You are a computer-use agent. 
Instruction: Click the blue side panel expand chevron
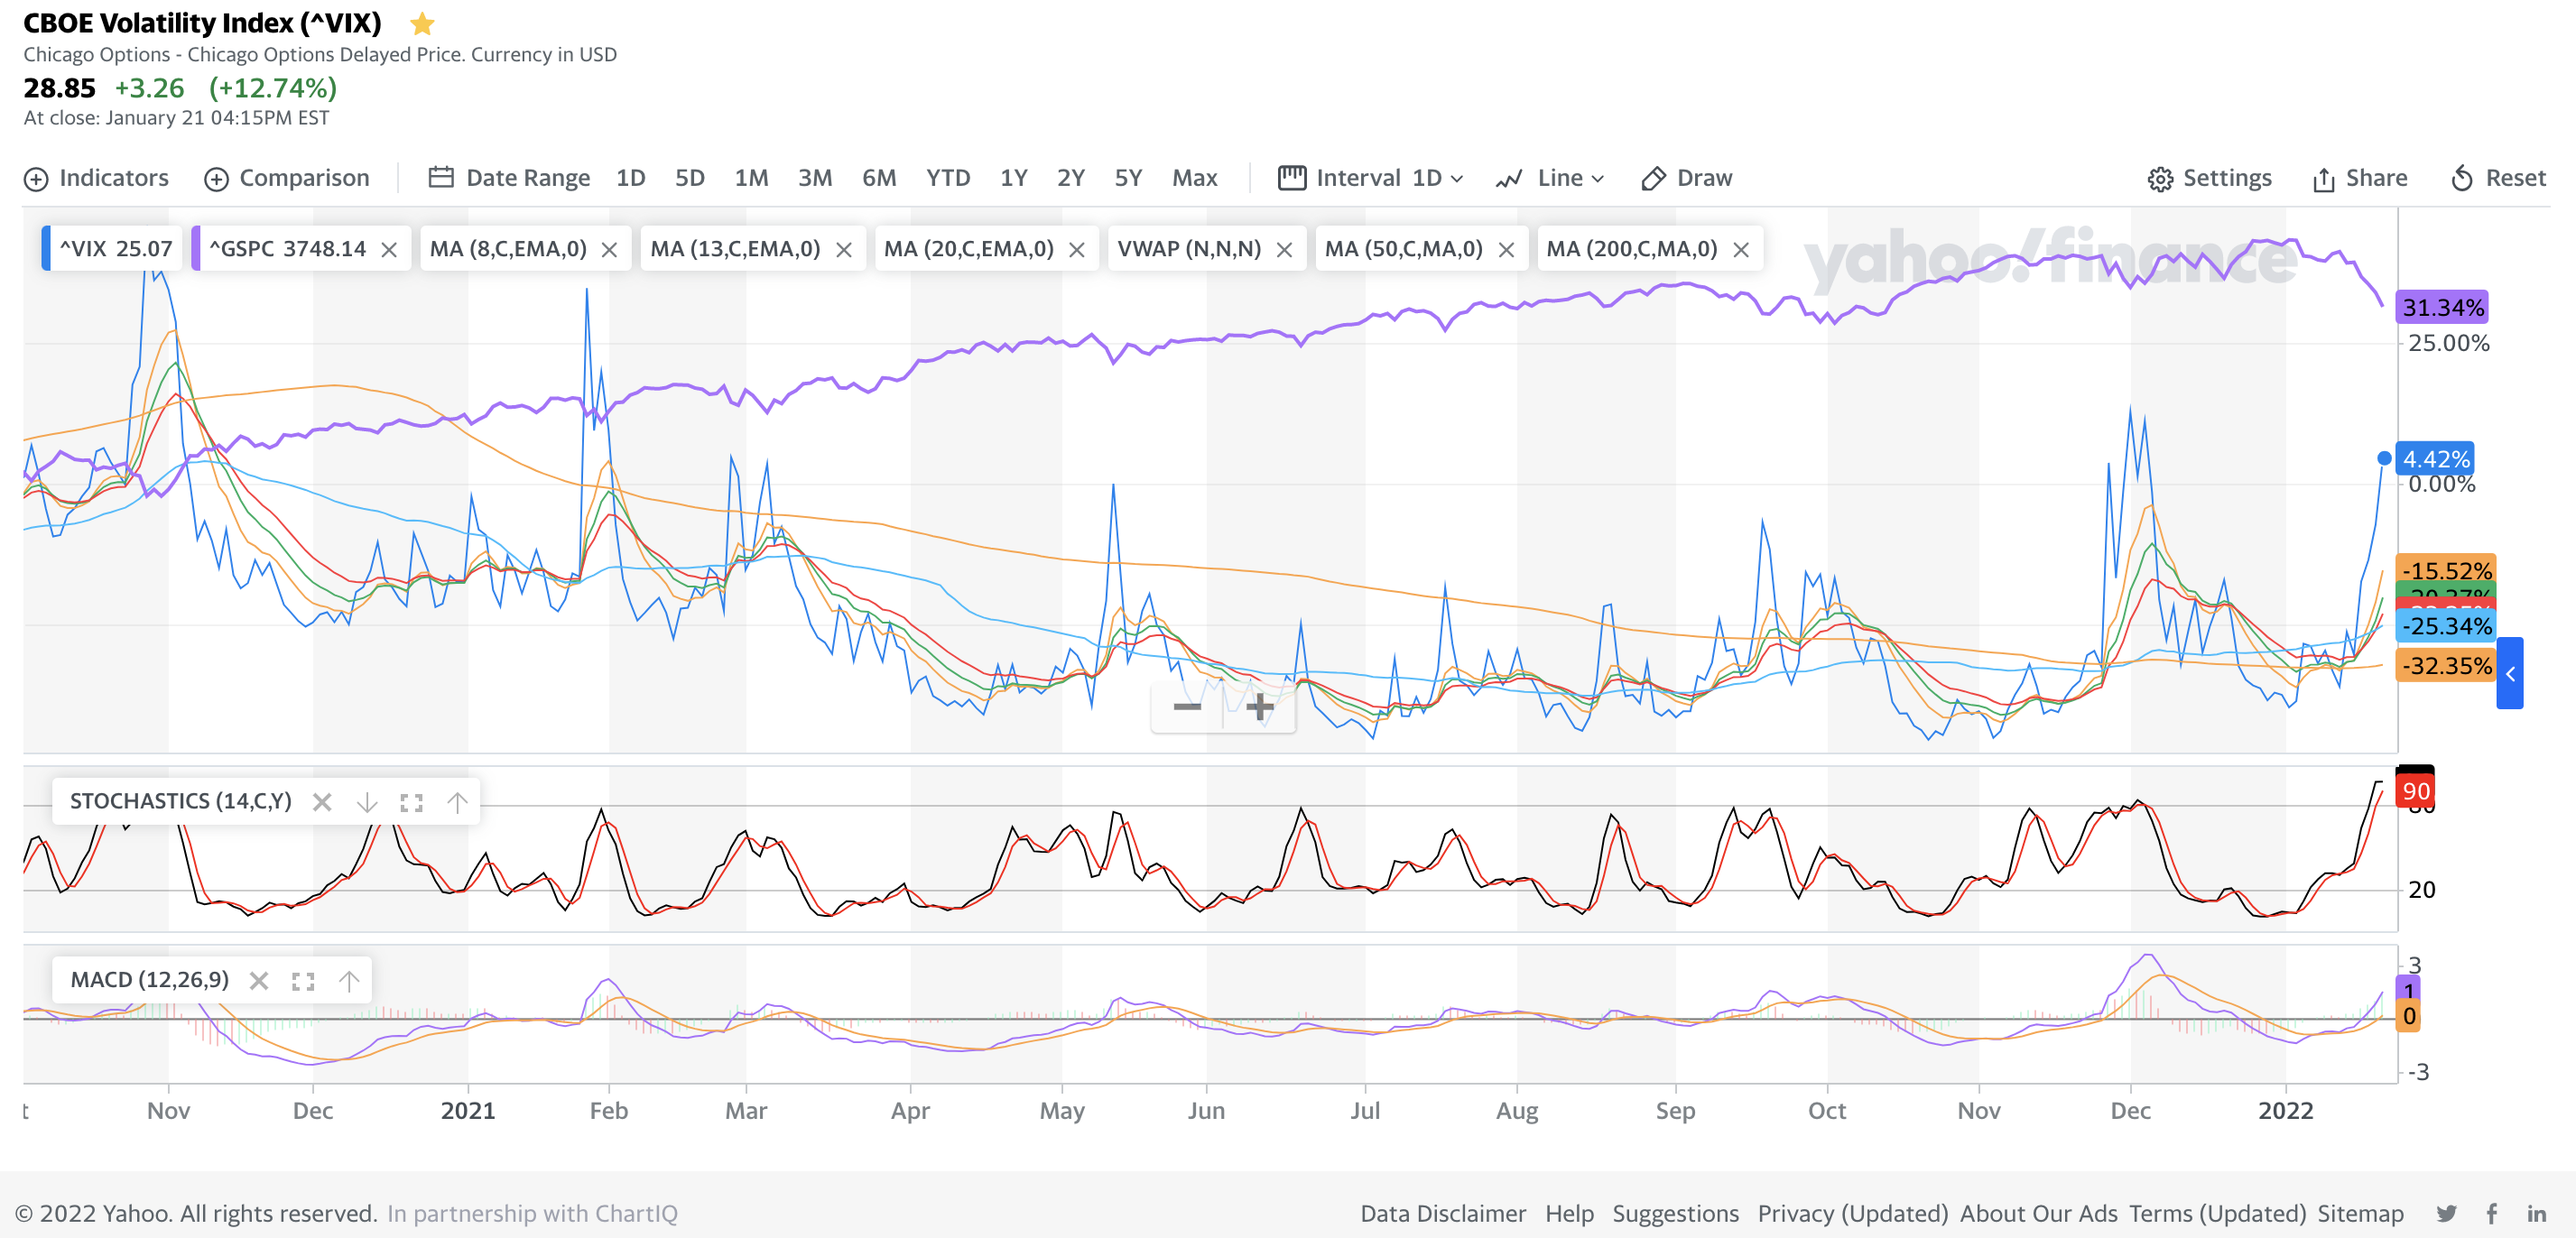point(2509,673)
